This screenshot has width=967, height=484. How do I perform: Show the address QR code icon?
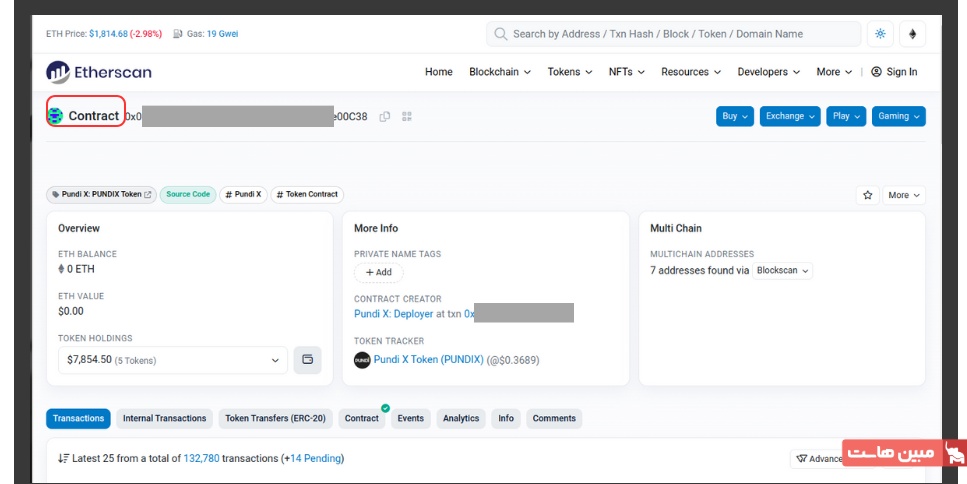(406, 117)
